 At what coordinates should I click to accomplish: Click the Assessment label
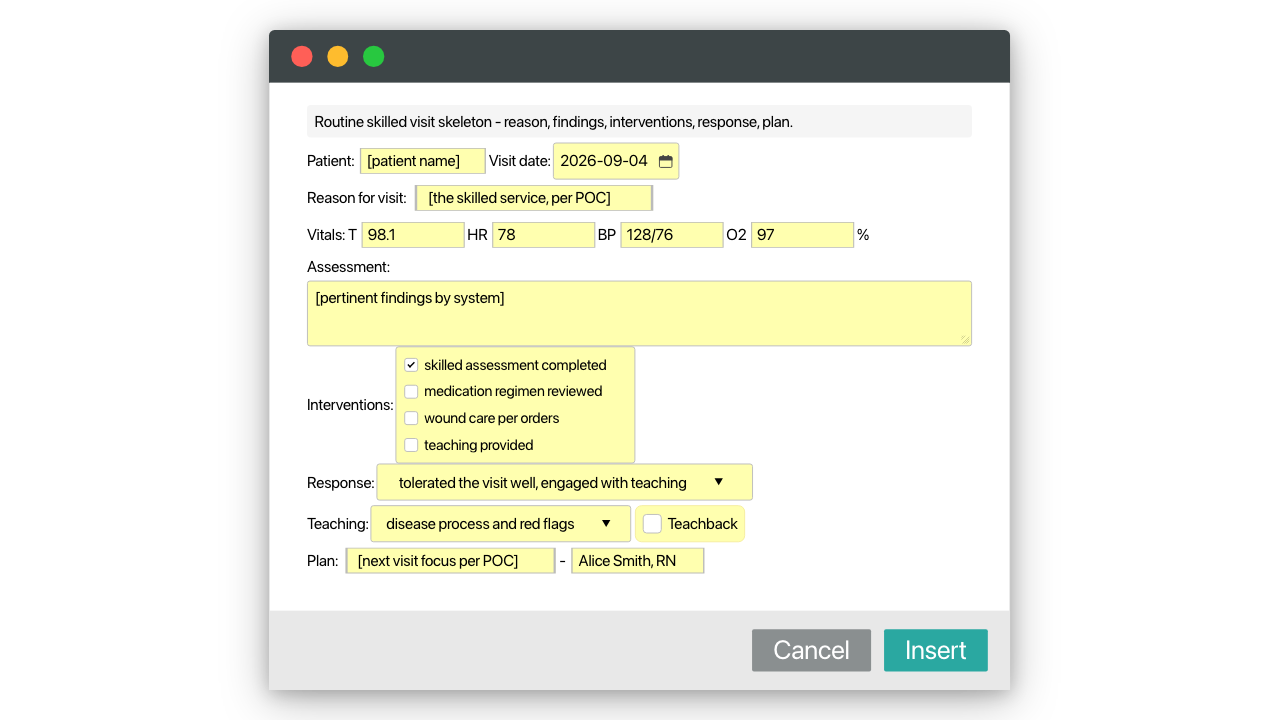coord(348,267)
